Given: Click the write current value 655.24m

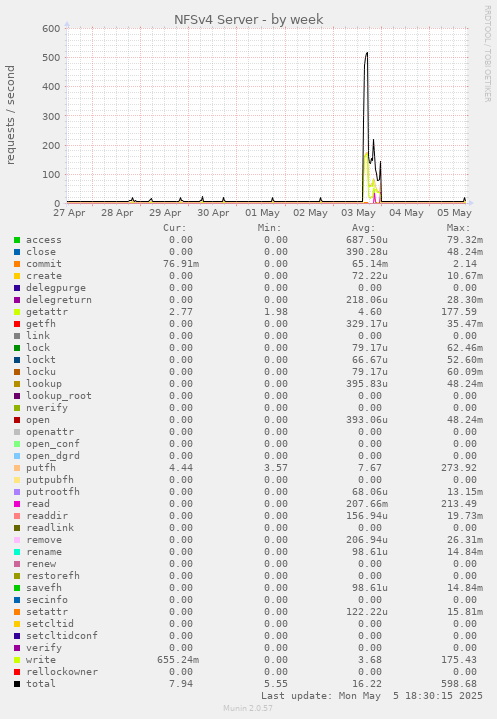Looking at the screenshot, I should 178,660.
